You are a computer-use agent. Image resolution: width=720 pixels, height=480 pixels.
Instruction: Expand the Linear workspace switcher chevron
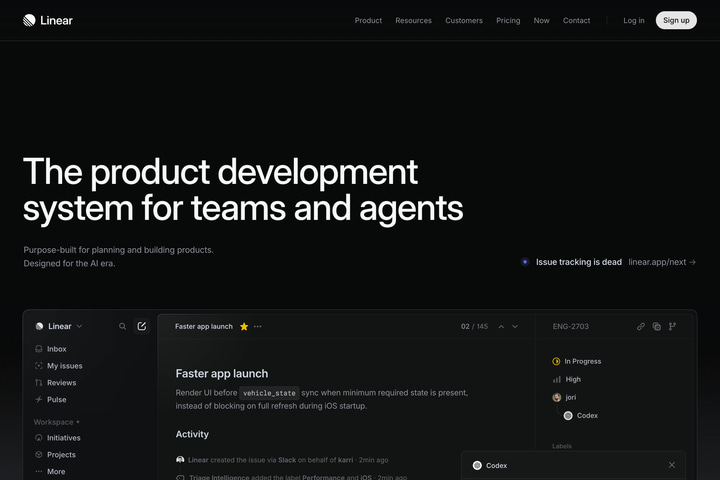[x=79, y=326]
